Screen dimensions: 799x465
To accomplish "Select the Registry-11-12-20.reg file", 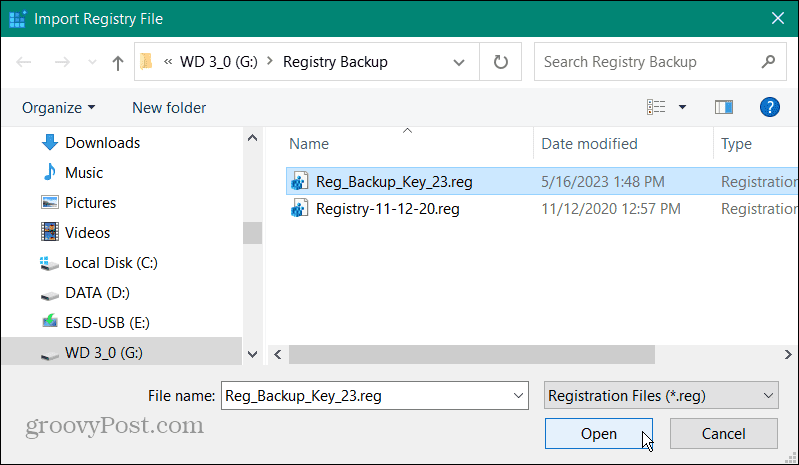I will pyautogui.click(x=387, y=209).
